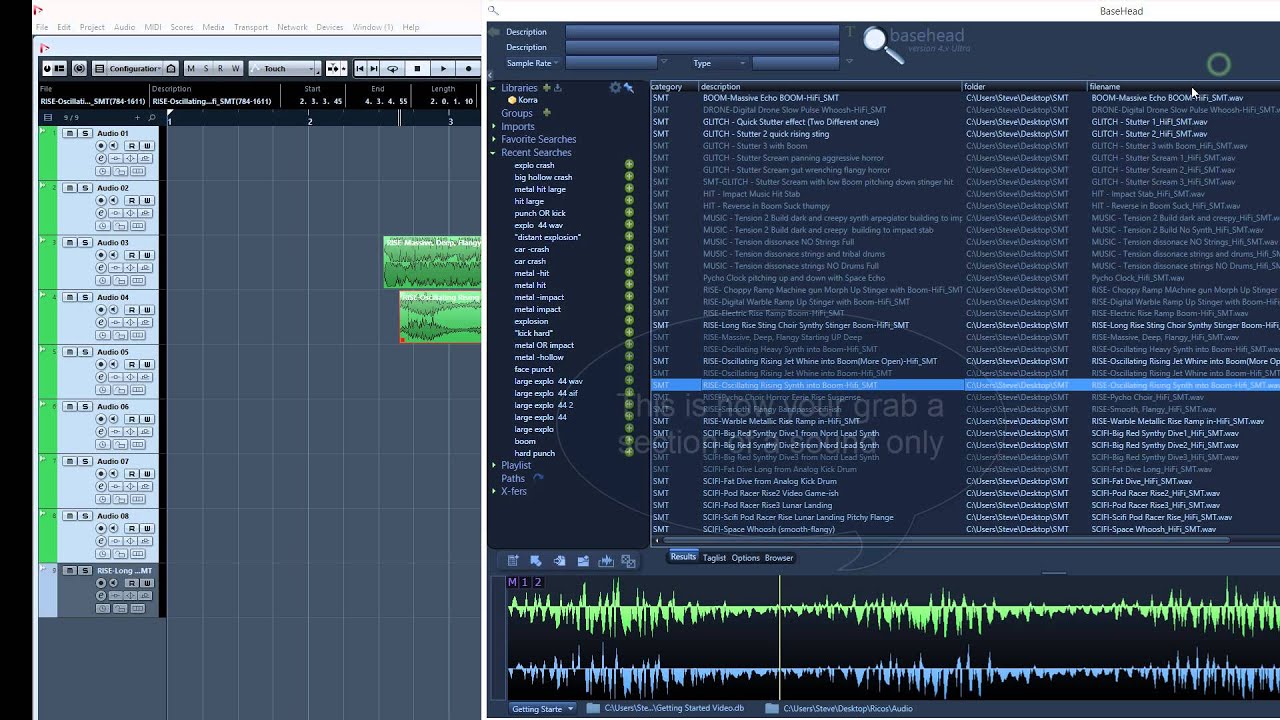Viewport: 1280px width, 720px height.
Task: Toggle the global Solo (S) toolbar button
Action: click(206, 69)
